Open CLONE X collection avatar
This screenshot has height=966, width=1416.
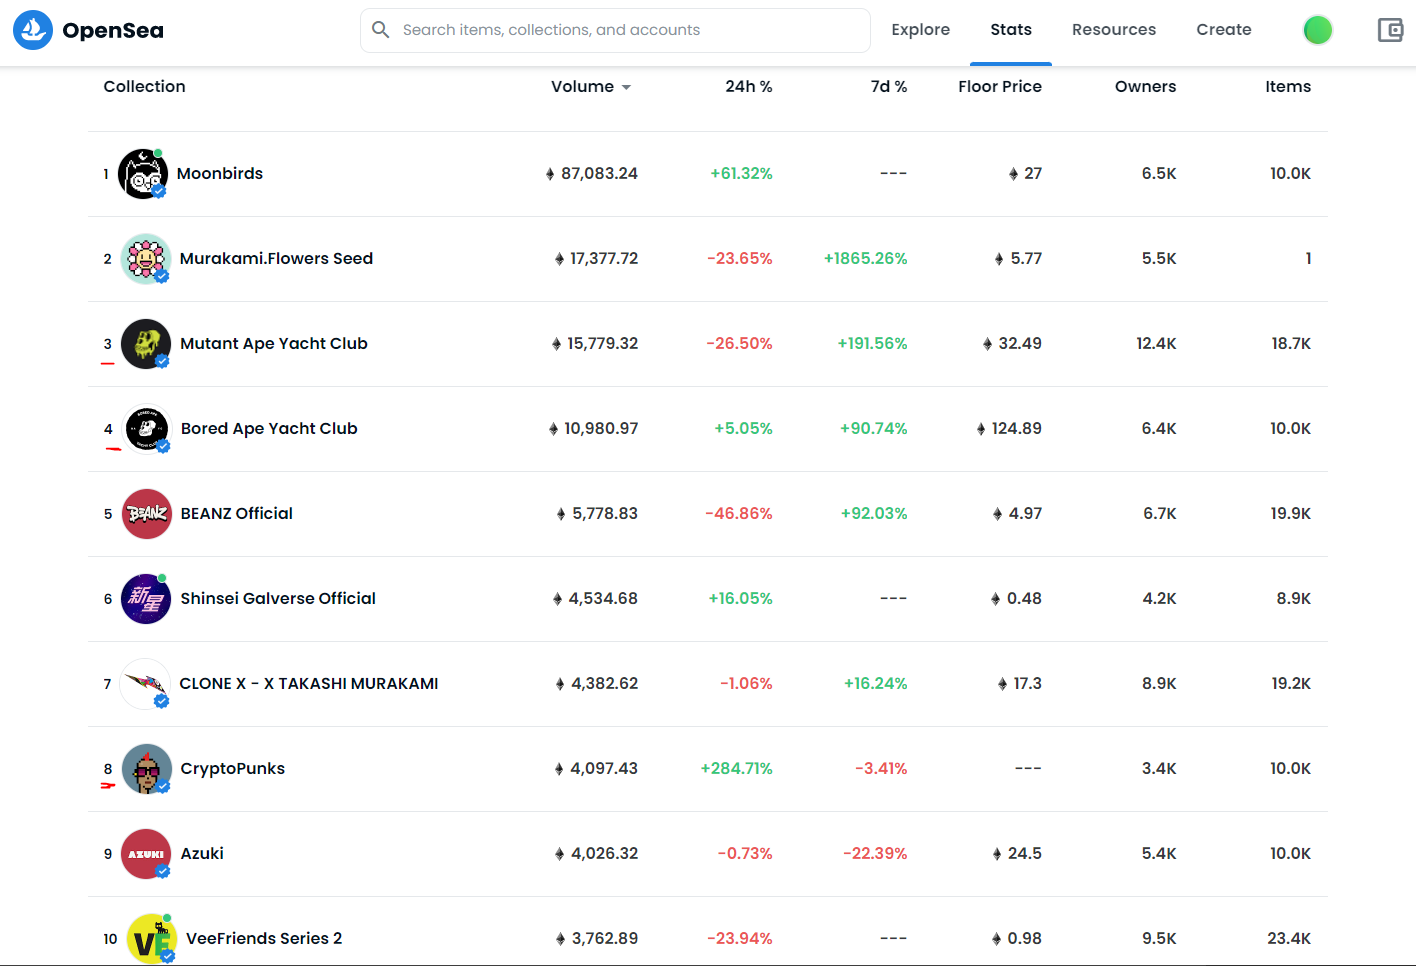[145, 684]
